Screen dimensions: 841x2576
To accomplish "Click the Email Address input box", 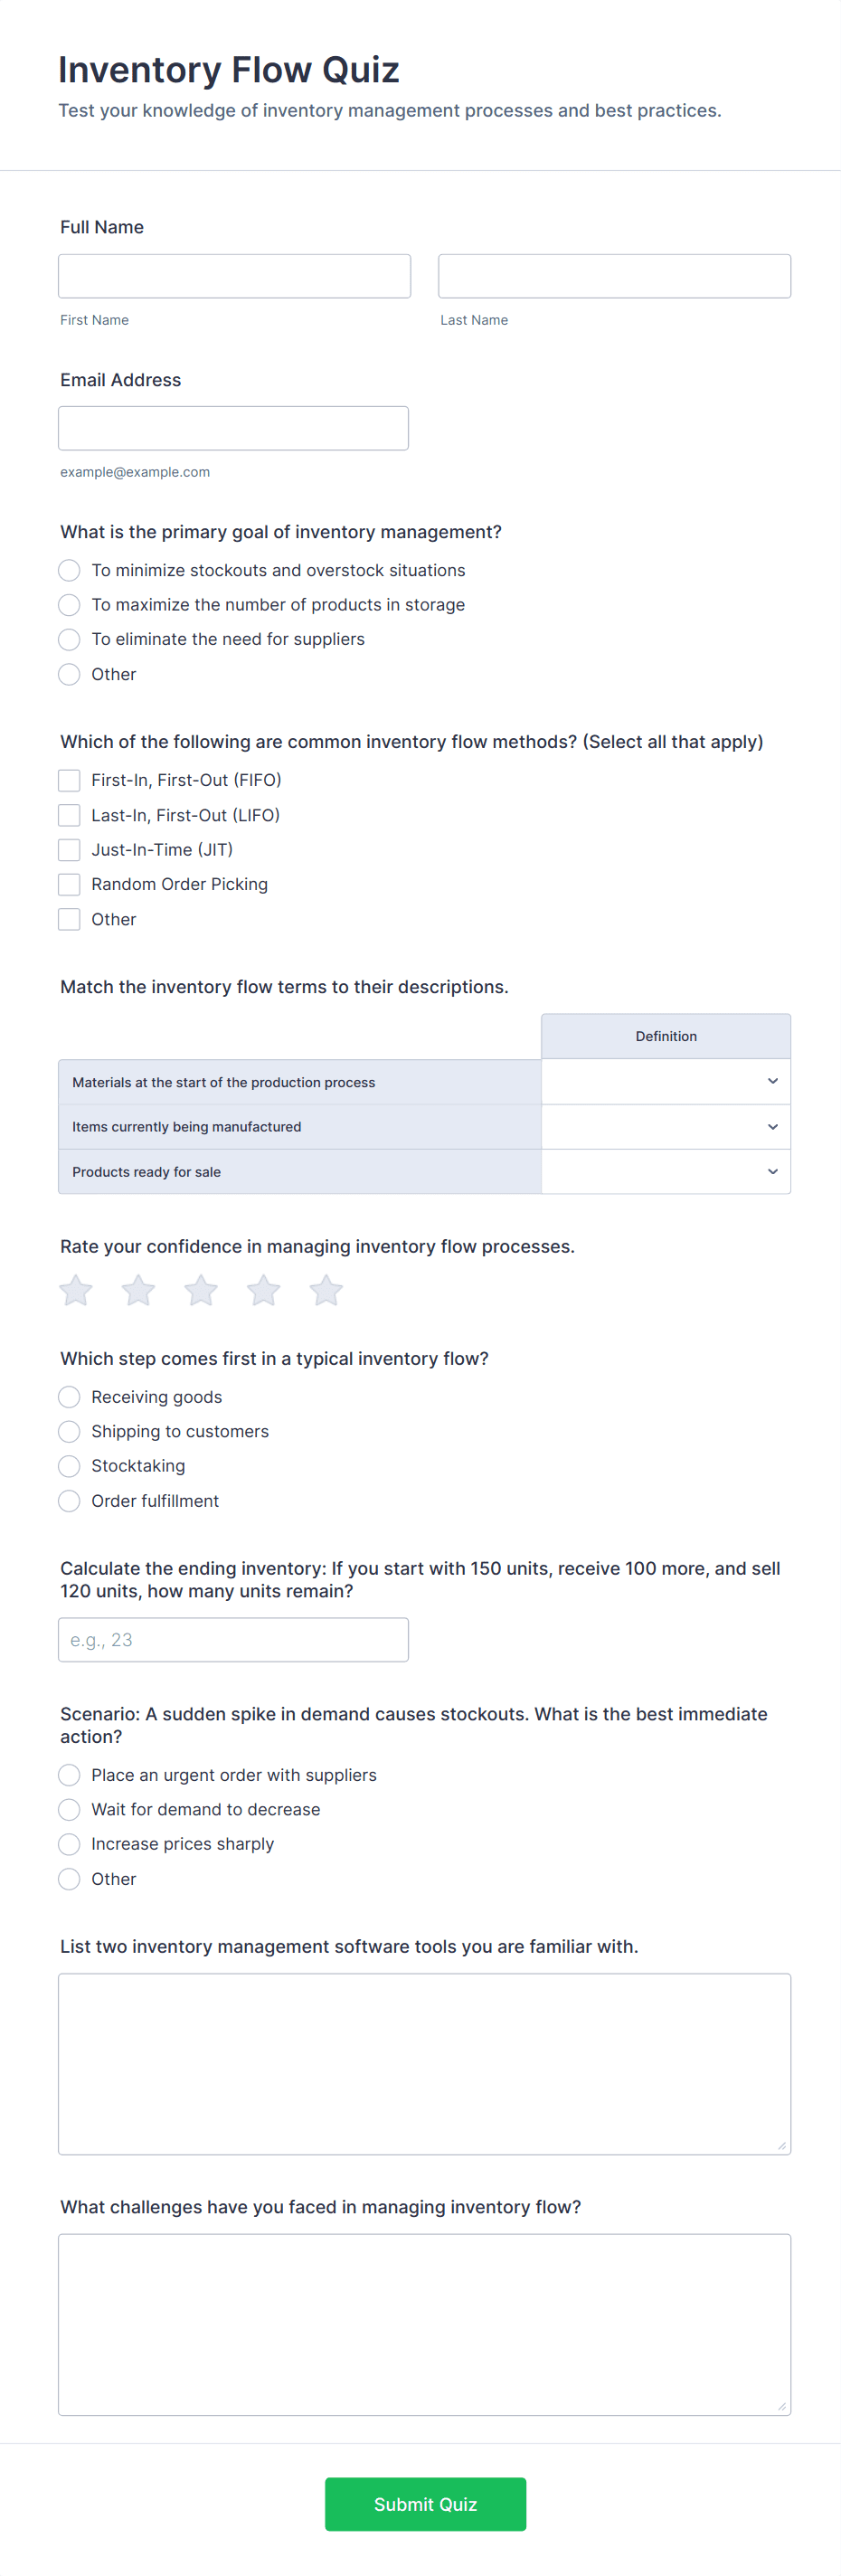I will coord(233,428).
